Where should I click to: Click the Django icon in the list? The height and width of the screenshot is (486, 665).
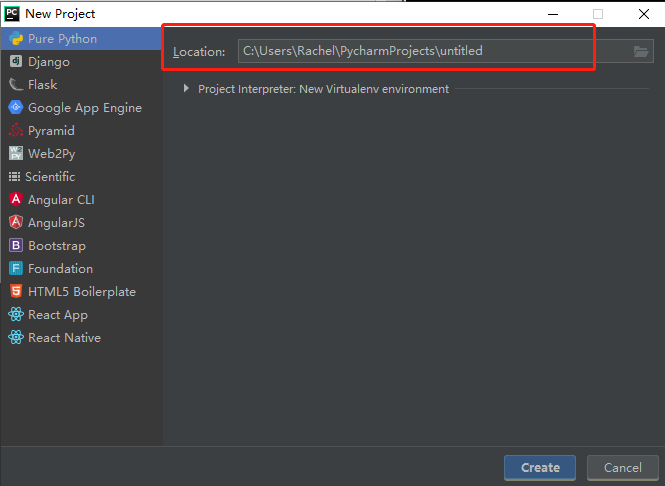[16, 61]
